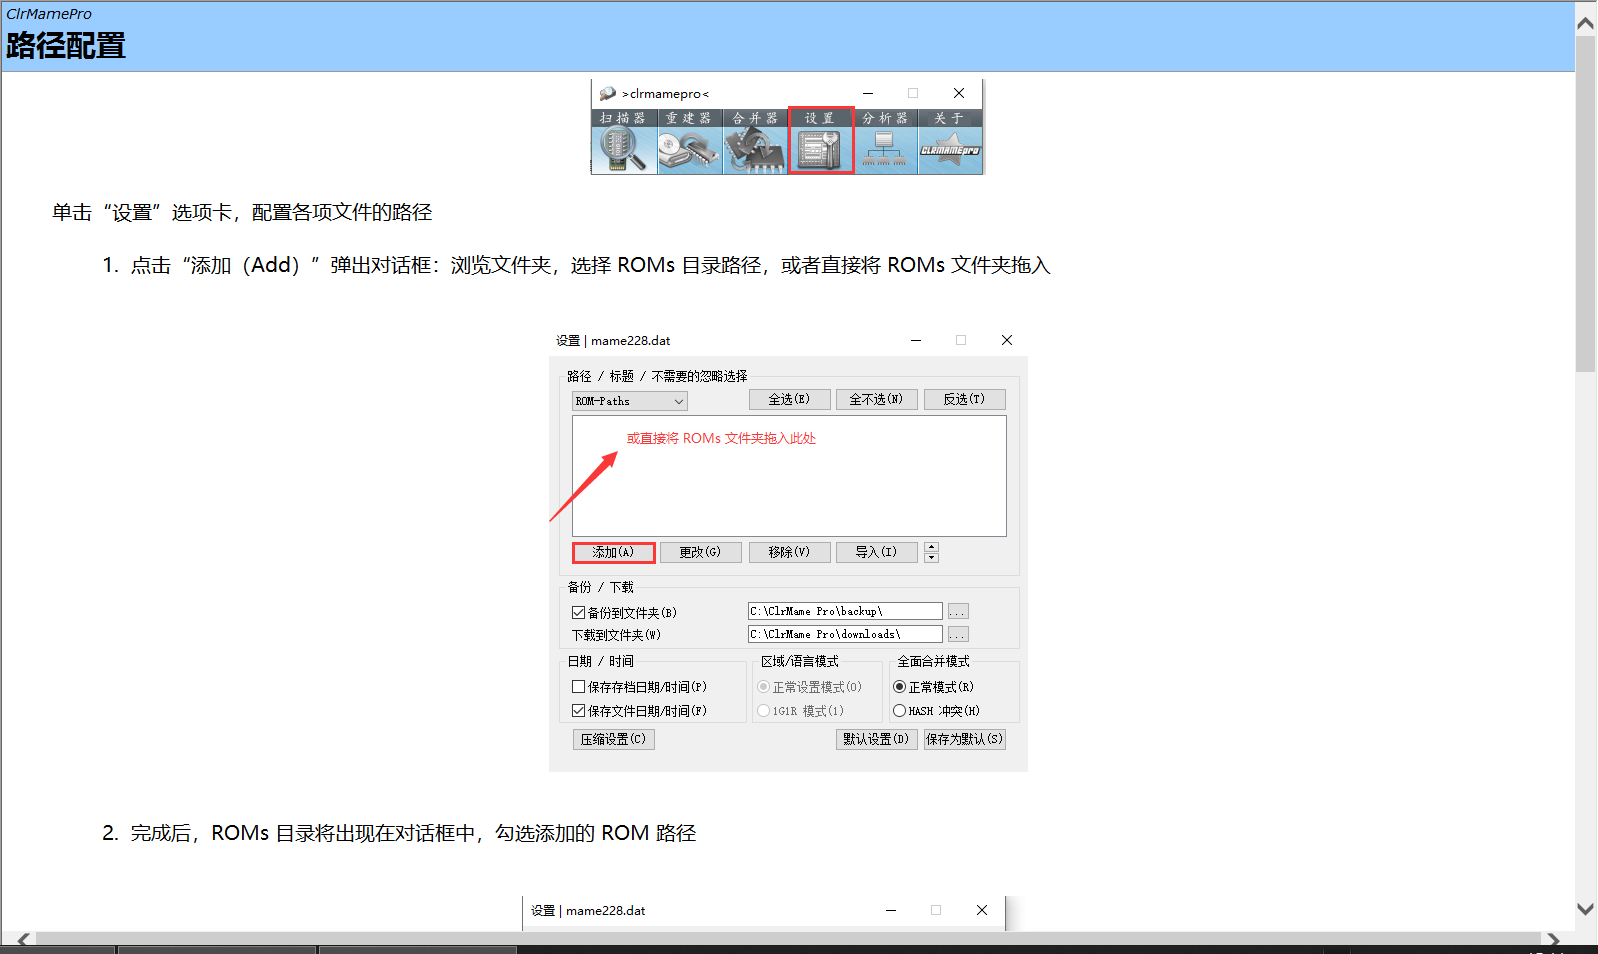Minimize the >clrmamepro< window

(868, 93)
